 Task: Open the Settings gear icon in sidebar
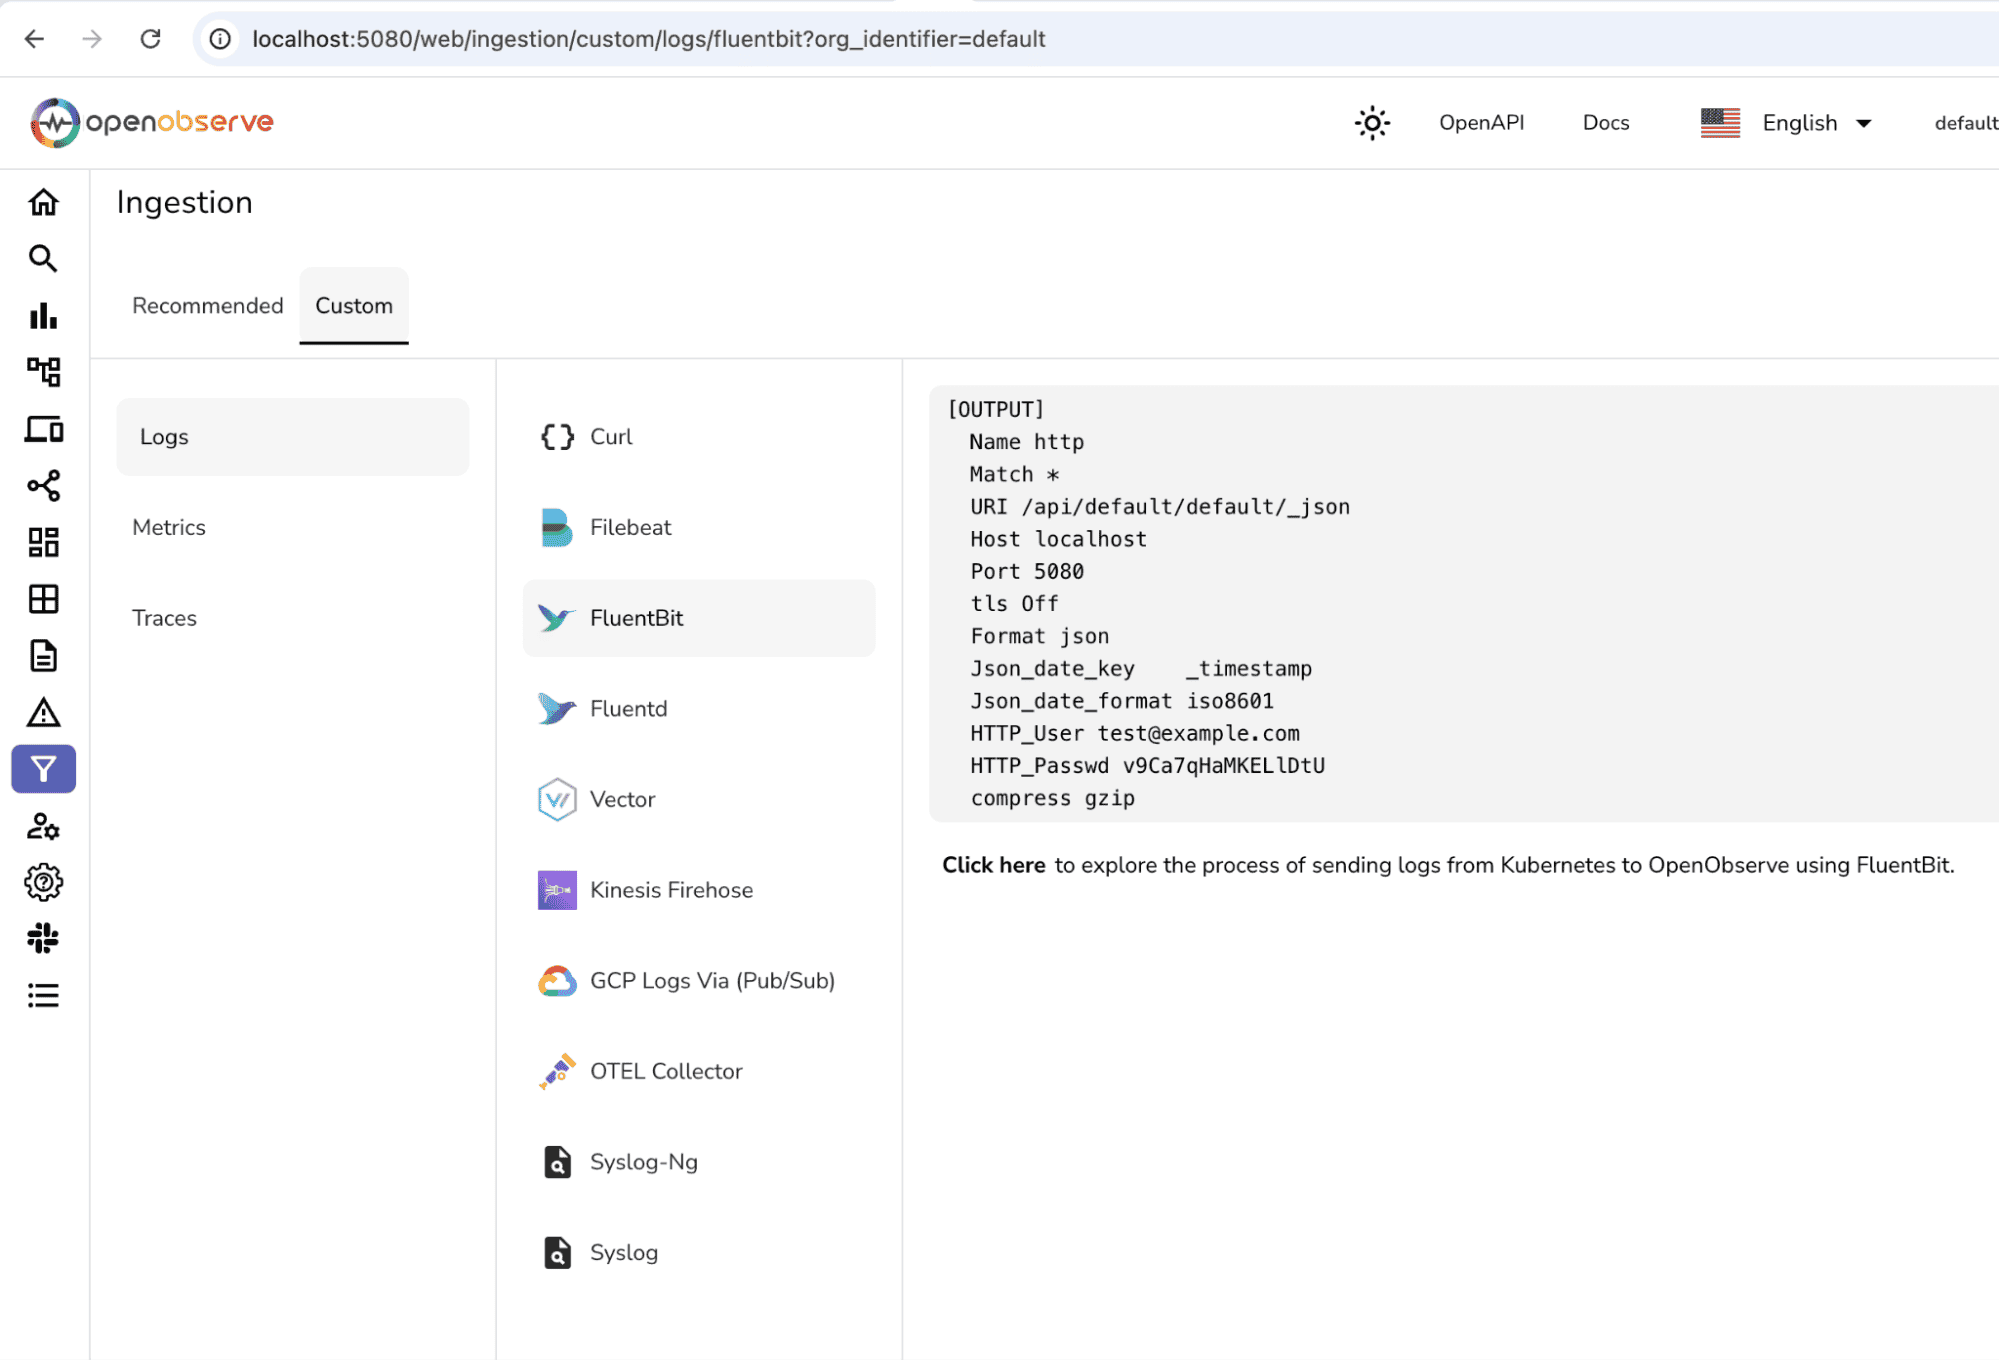[43, 882]
